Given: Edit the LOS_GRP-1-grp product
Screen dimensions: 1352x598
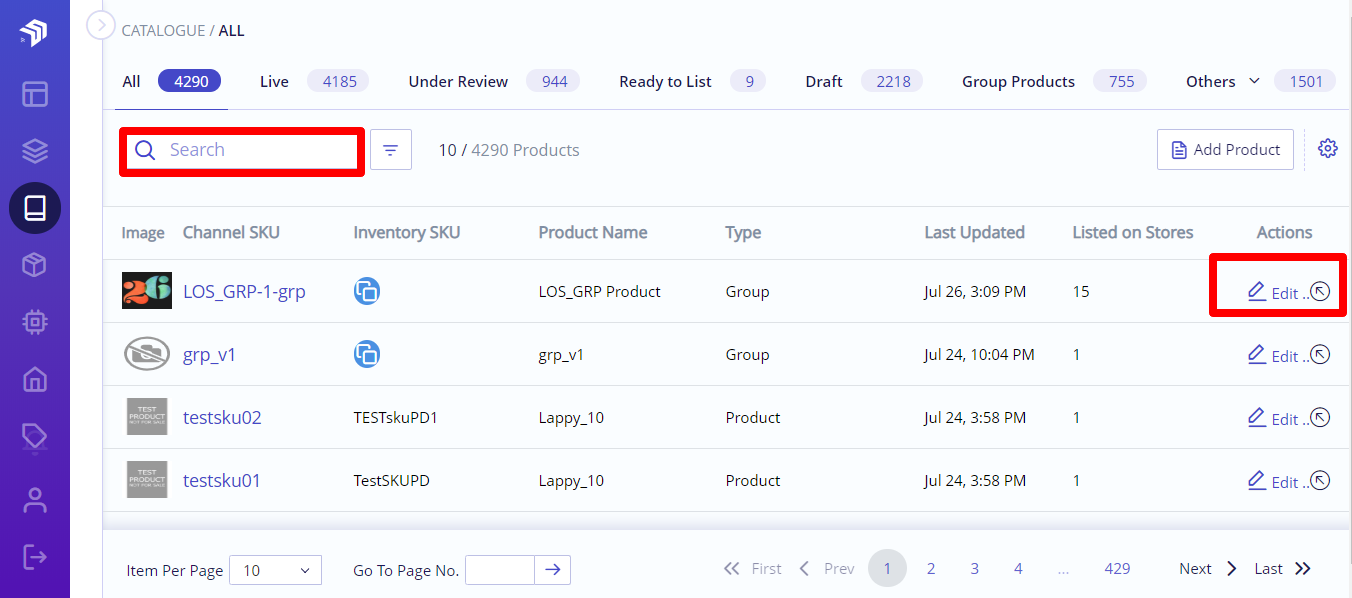Looking at the screenshot, I should click(1274, 293).
